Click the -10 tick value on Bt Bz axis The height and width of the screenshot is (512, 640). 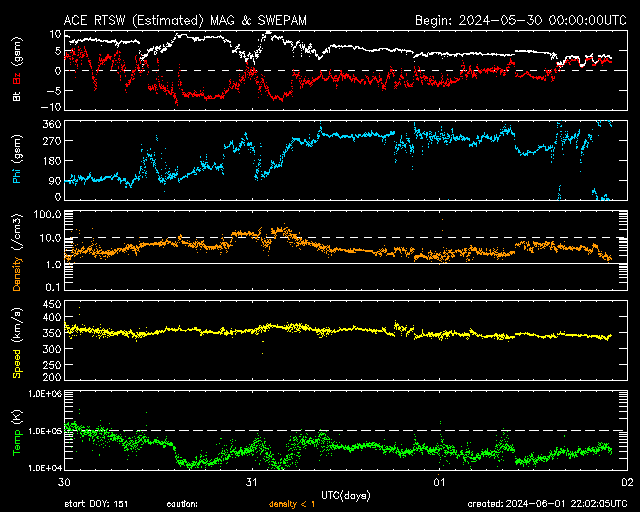pyautogui.click(x=51, y=107)
